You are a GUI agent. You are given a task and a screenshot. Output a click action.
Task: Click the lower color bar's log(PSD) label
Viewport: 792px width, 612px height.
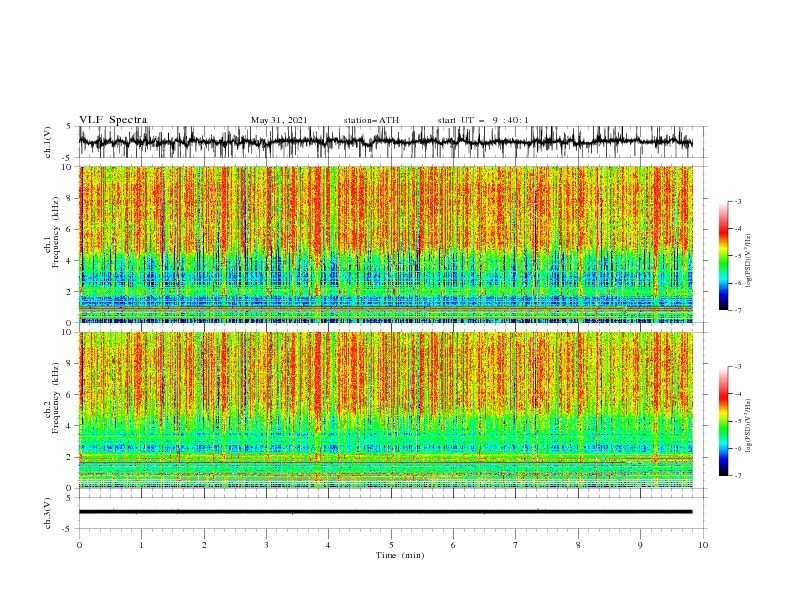coord(748,426)
